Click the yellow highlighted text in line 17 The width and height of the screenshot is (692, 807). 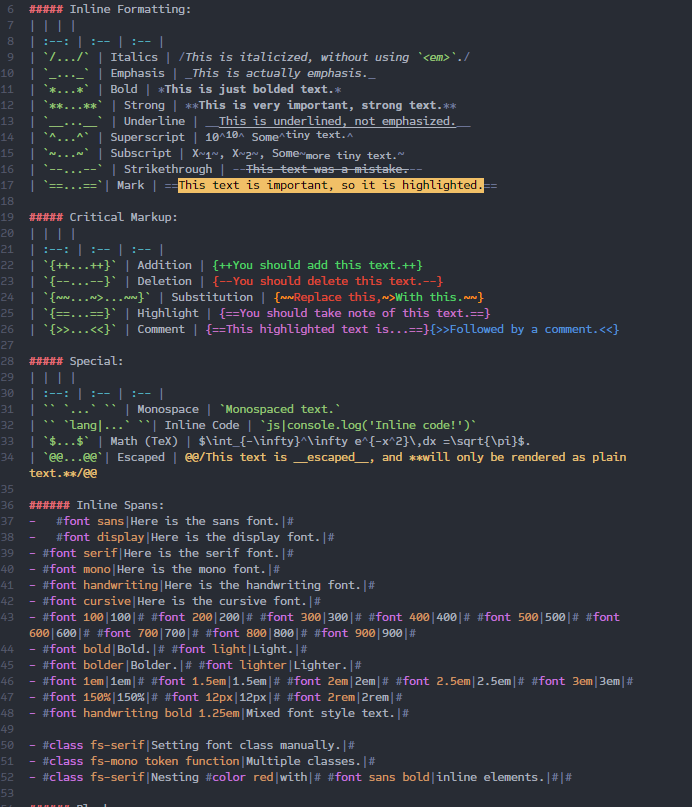(331, 185)
